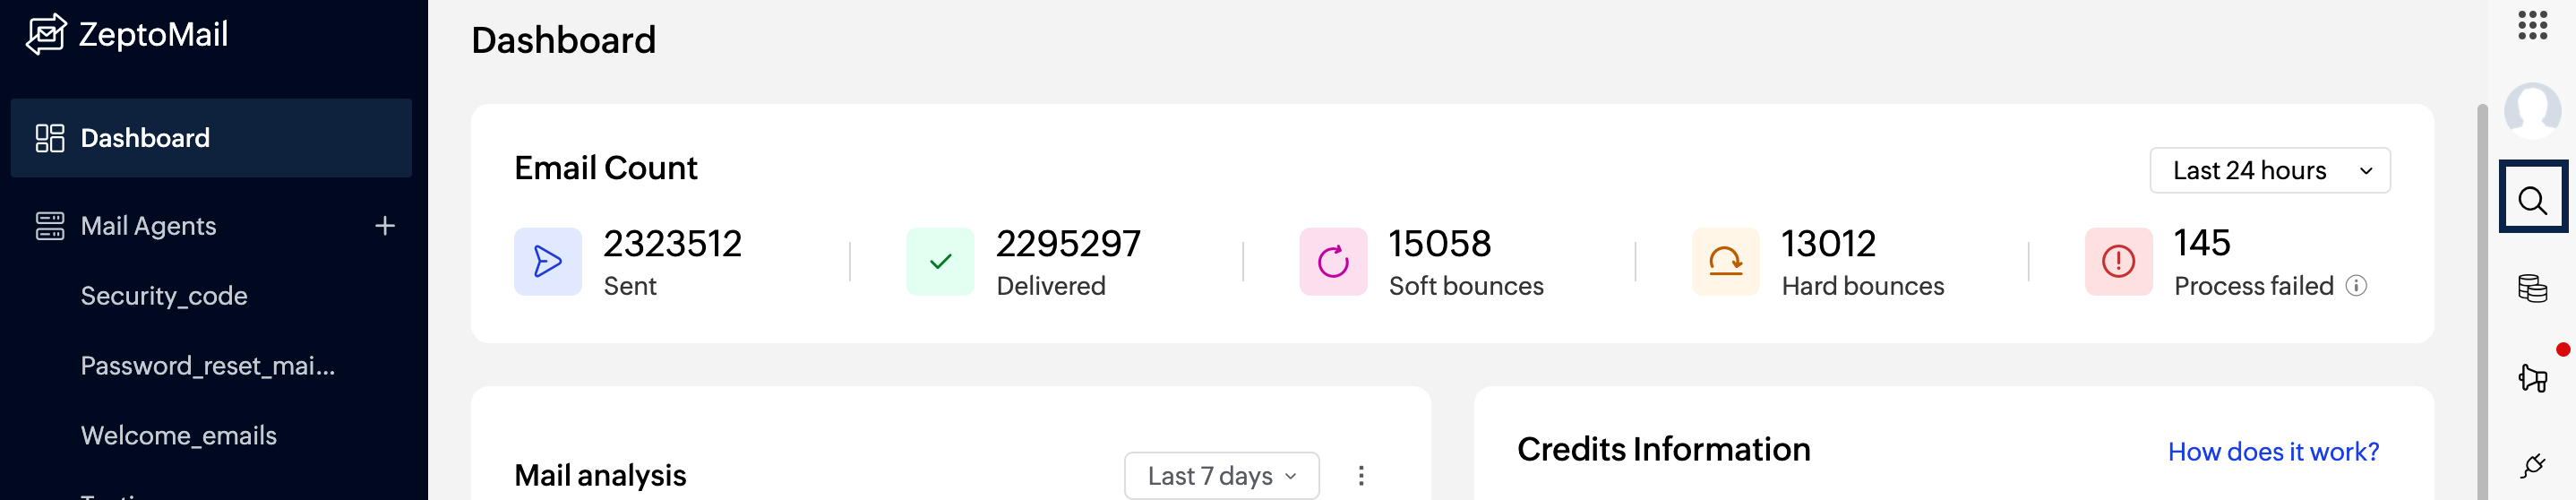Image resolution: width=2576 pixels, height=500 pixels.
Task: Open the user profile avatar
Action: coord(2532,111)
